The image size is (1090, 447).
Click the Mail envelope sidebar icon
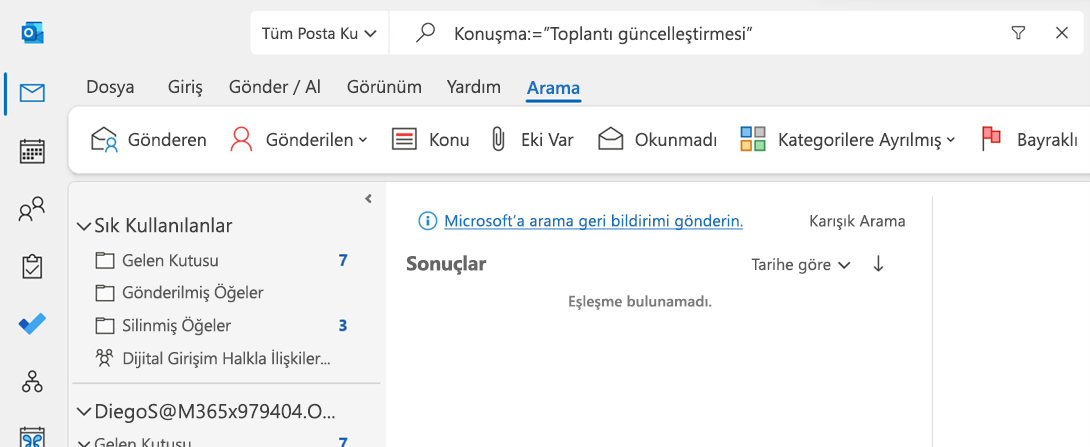(32, 93)
